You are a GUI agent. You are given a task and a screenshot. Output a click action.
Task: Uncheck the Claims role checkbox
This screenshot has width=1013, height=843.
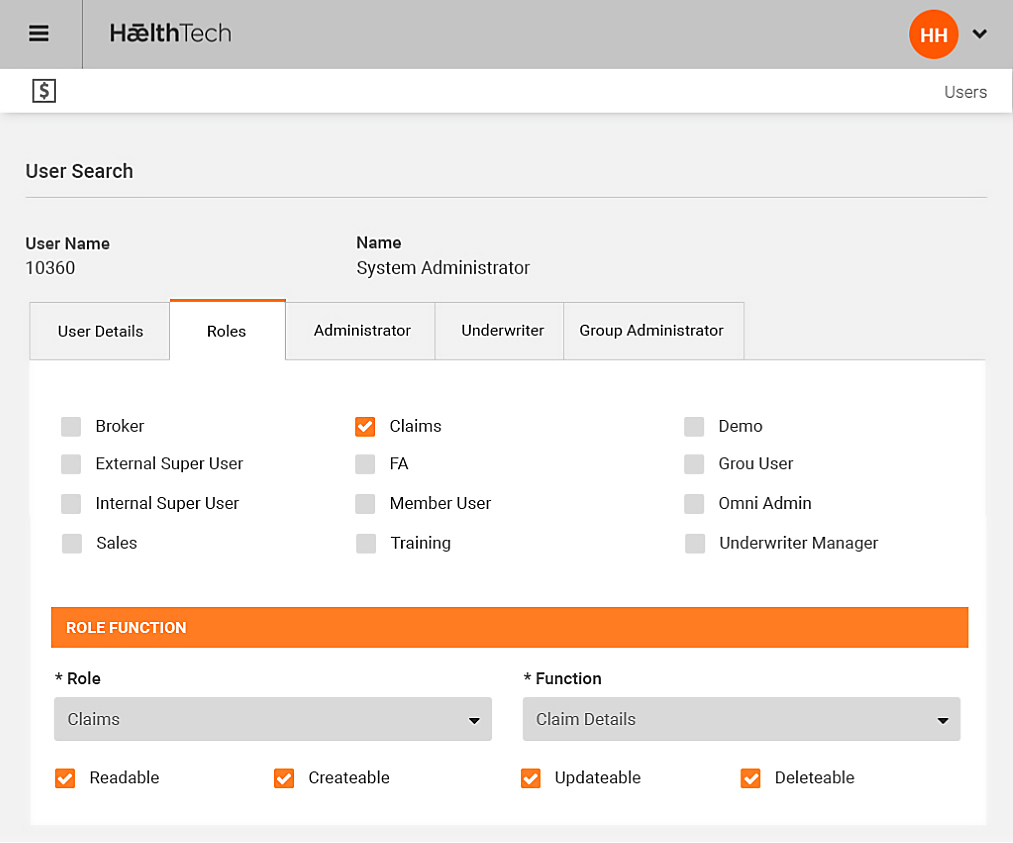click(x=365, y=427)
